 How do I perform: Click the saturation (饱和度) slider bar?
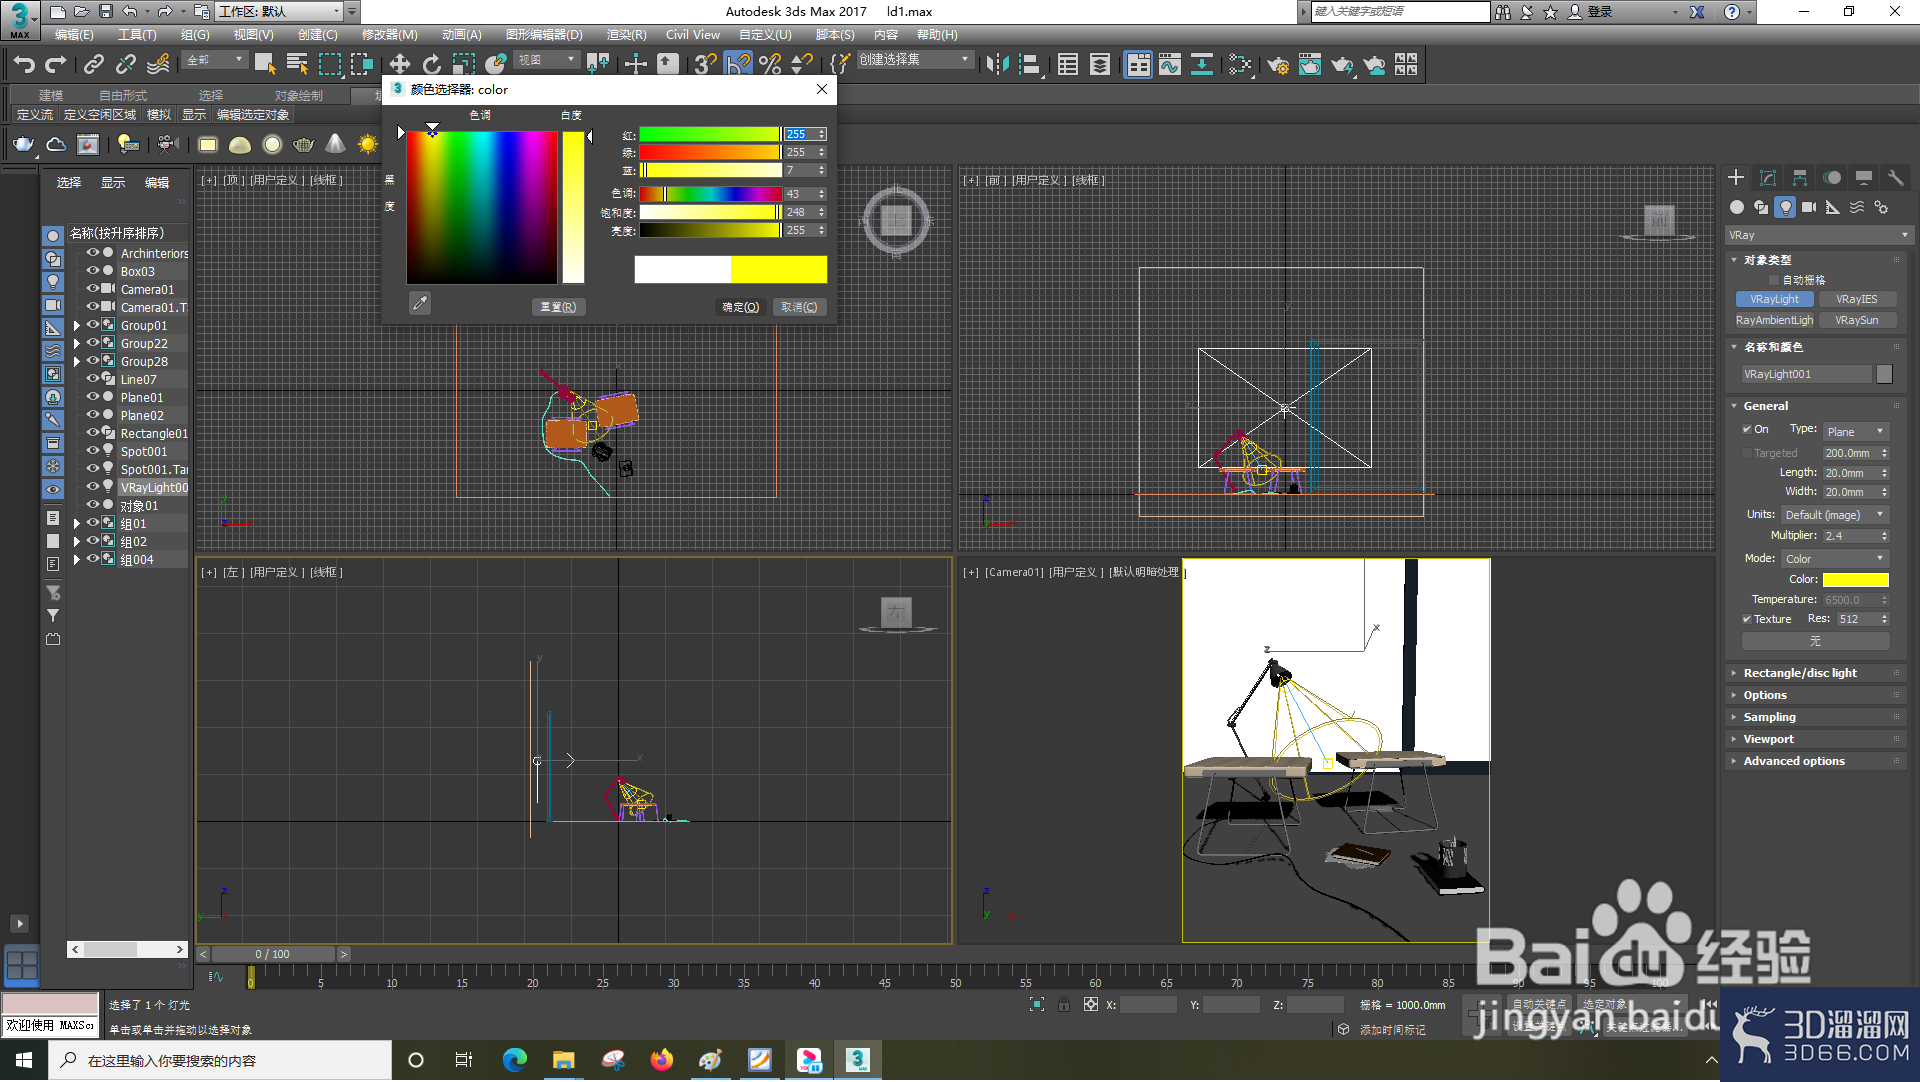(x=710, y=212)
